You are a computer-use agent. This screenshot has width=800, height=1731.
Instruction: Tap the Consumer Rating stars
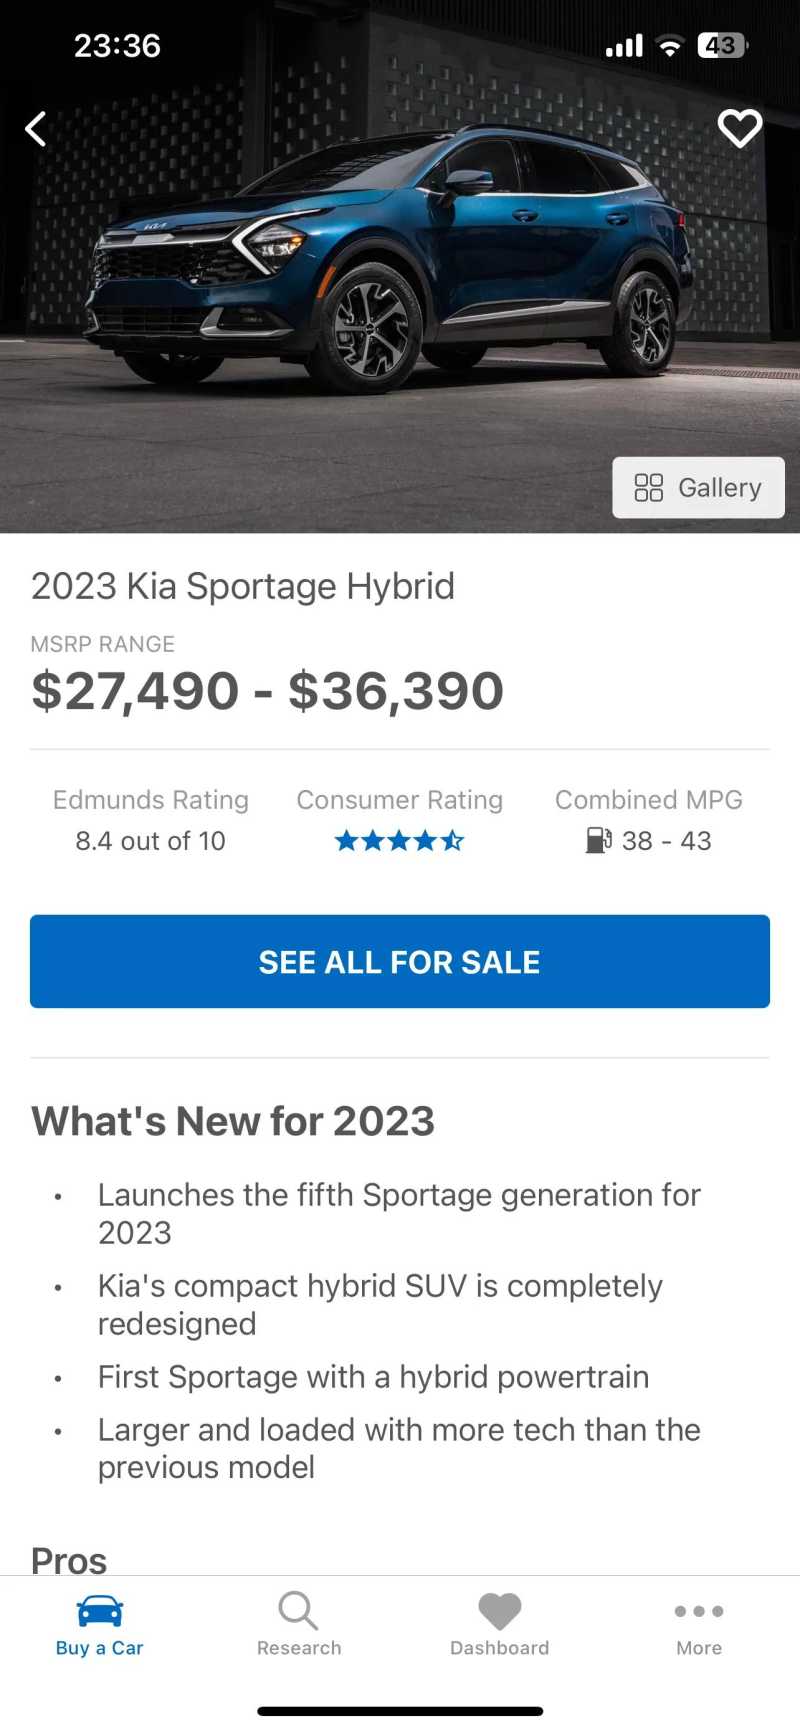pos(399,841)
